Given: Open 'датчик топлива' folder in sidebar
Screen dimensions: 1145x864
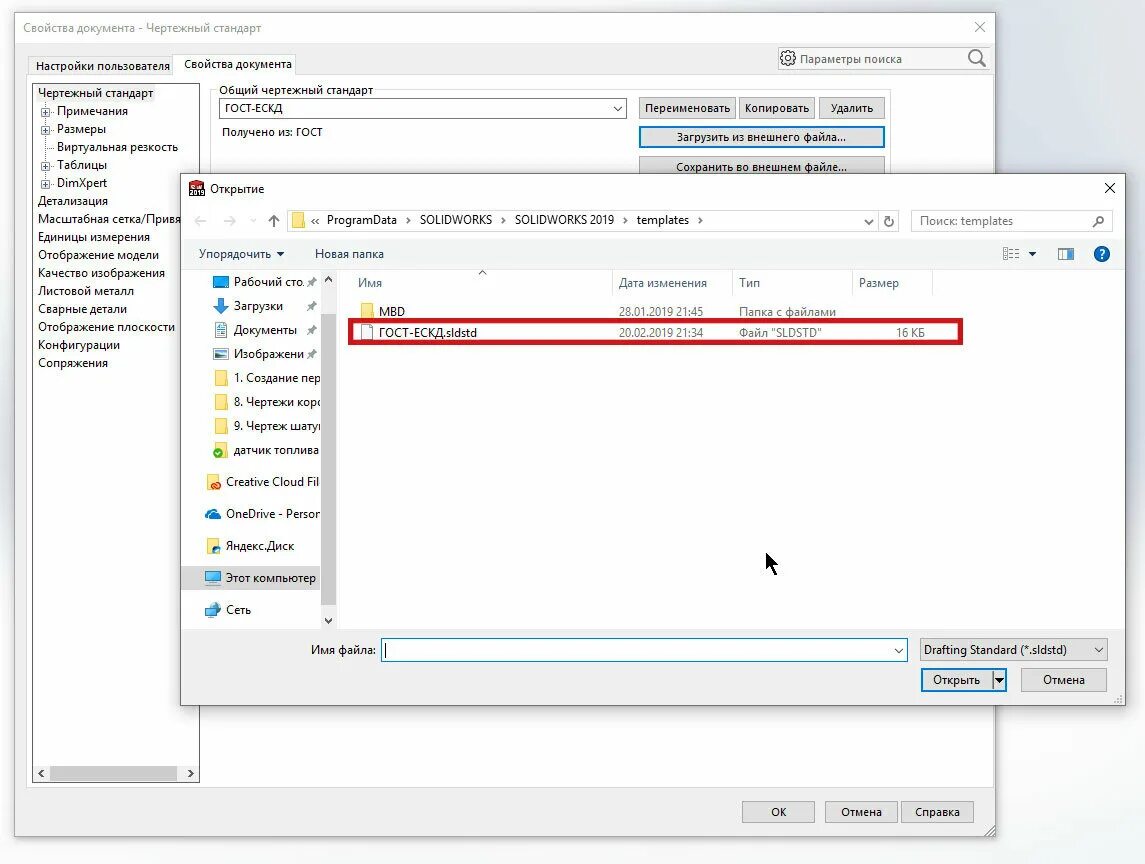Looking at the screenshot, I should (x=266, y=451).
